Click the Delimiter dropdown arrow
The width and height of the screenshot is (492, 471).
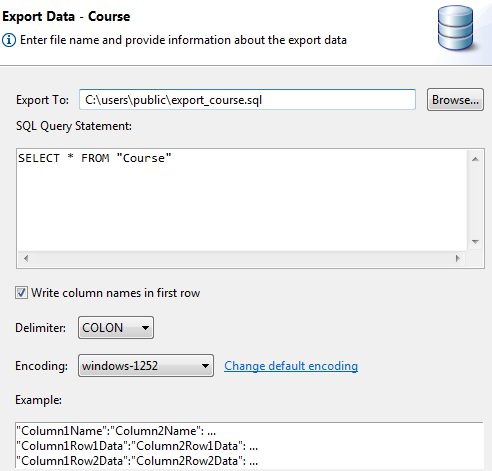point(145,328)
